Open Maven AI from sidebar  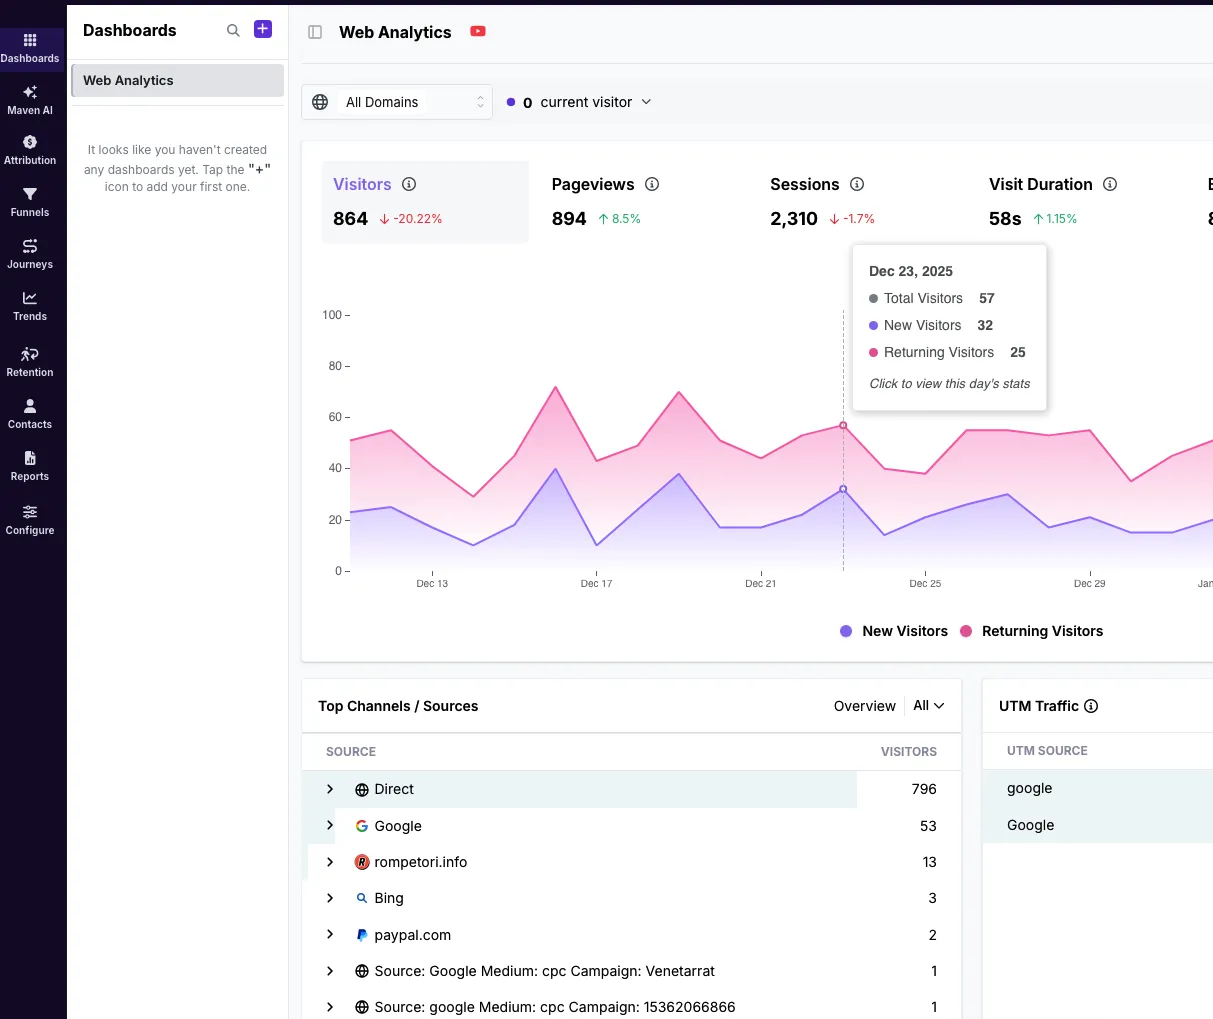(x=30, y=100)
